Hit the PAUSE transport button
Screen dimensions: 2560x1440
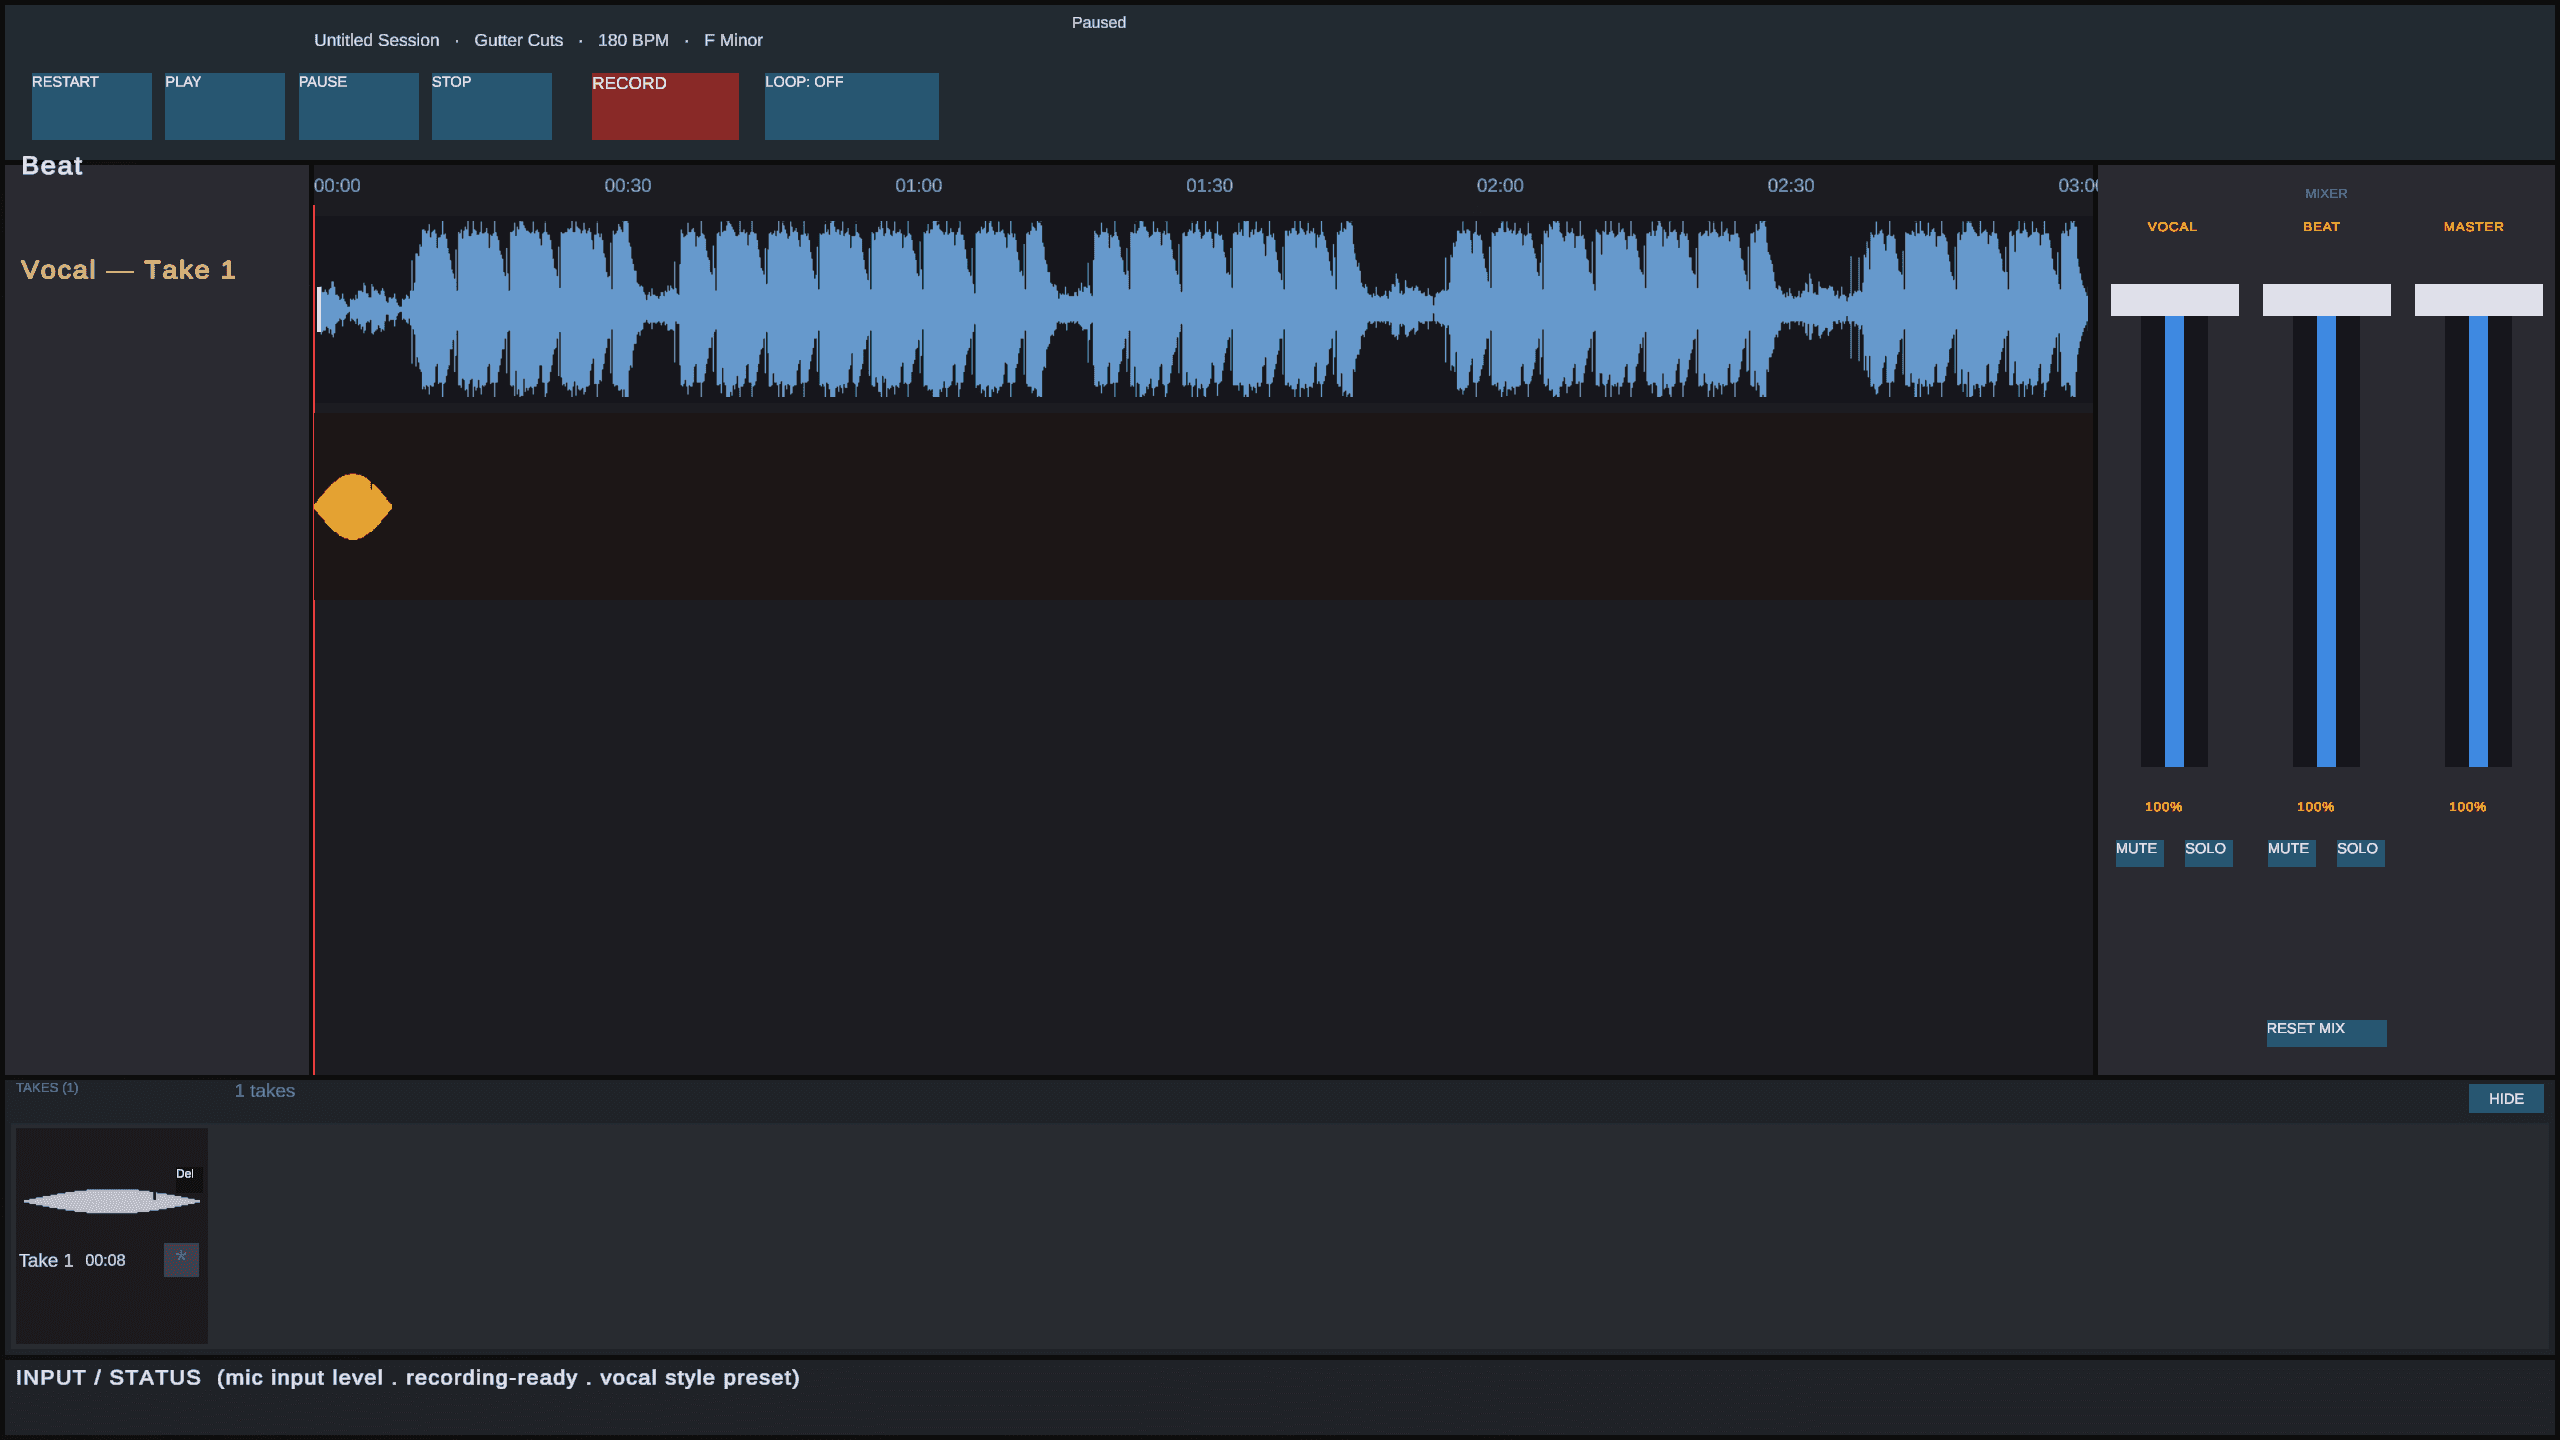pos(358,106)
